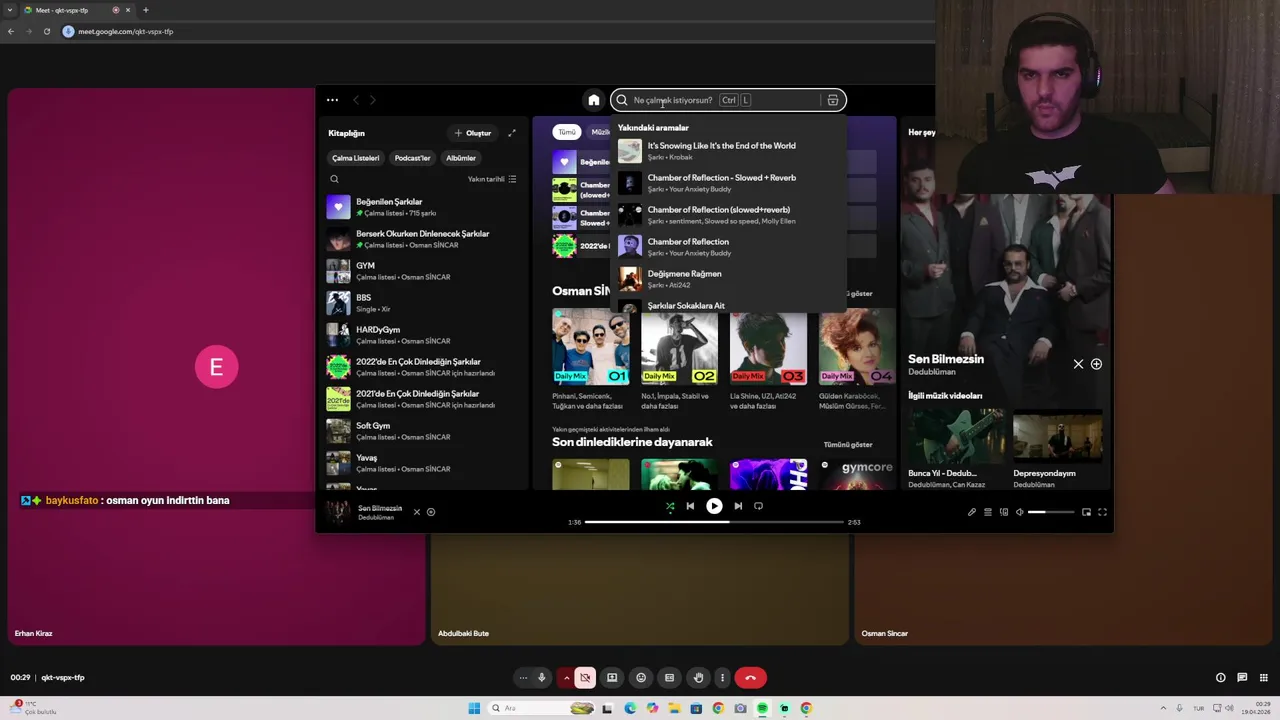Toggle repeat in the Spotify player
The height and width of the screenshot is (720, 1280).
(758, 506)
